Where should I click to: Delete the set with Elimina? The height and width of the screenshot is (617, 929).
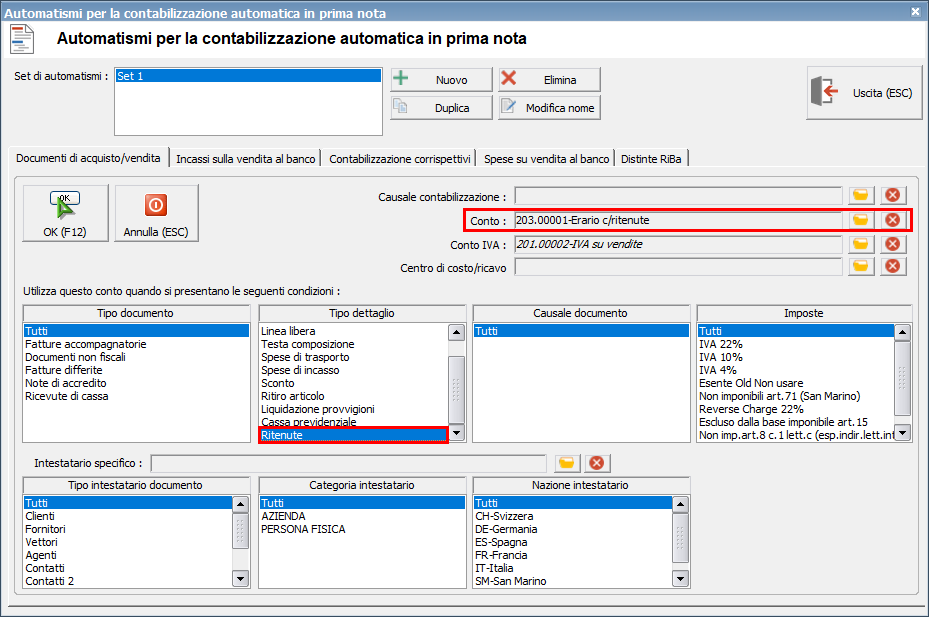[x=549, y=79]
